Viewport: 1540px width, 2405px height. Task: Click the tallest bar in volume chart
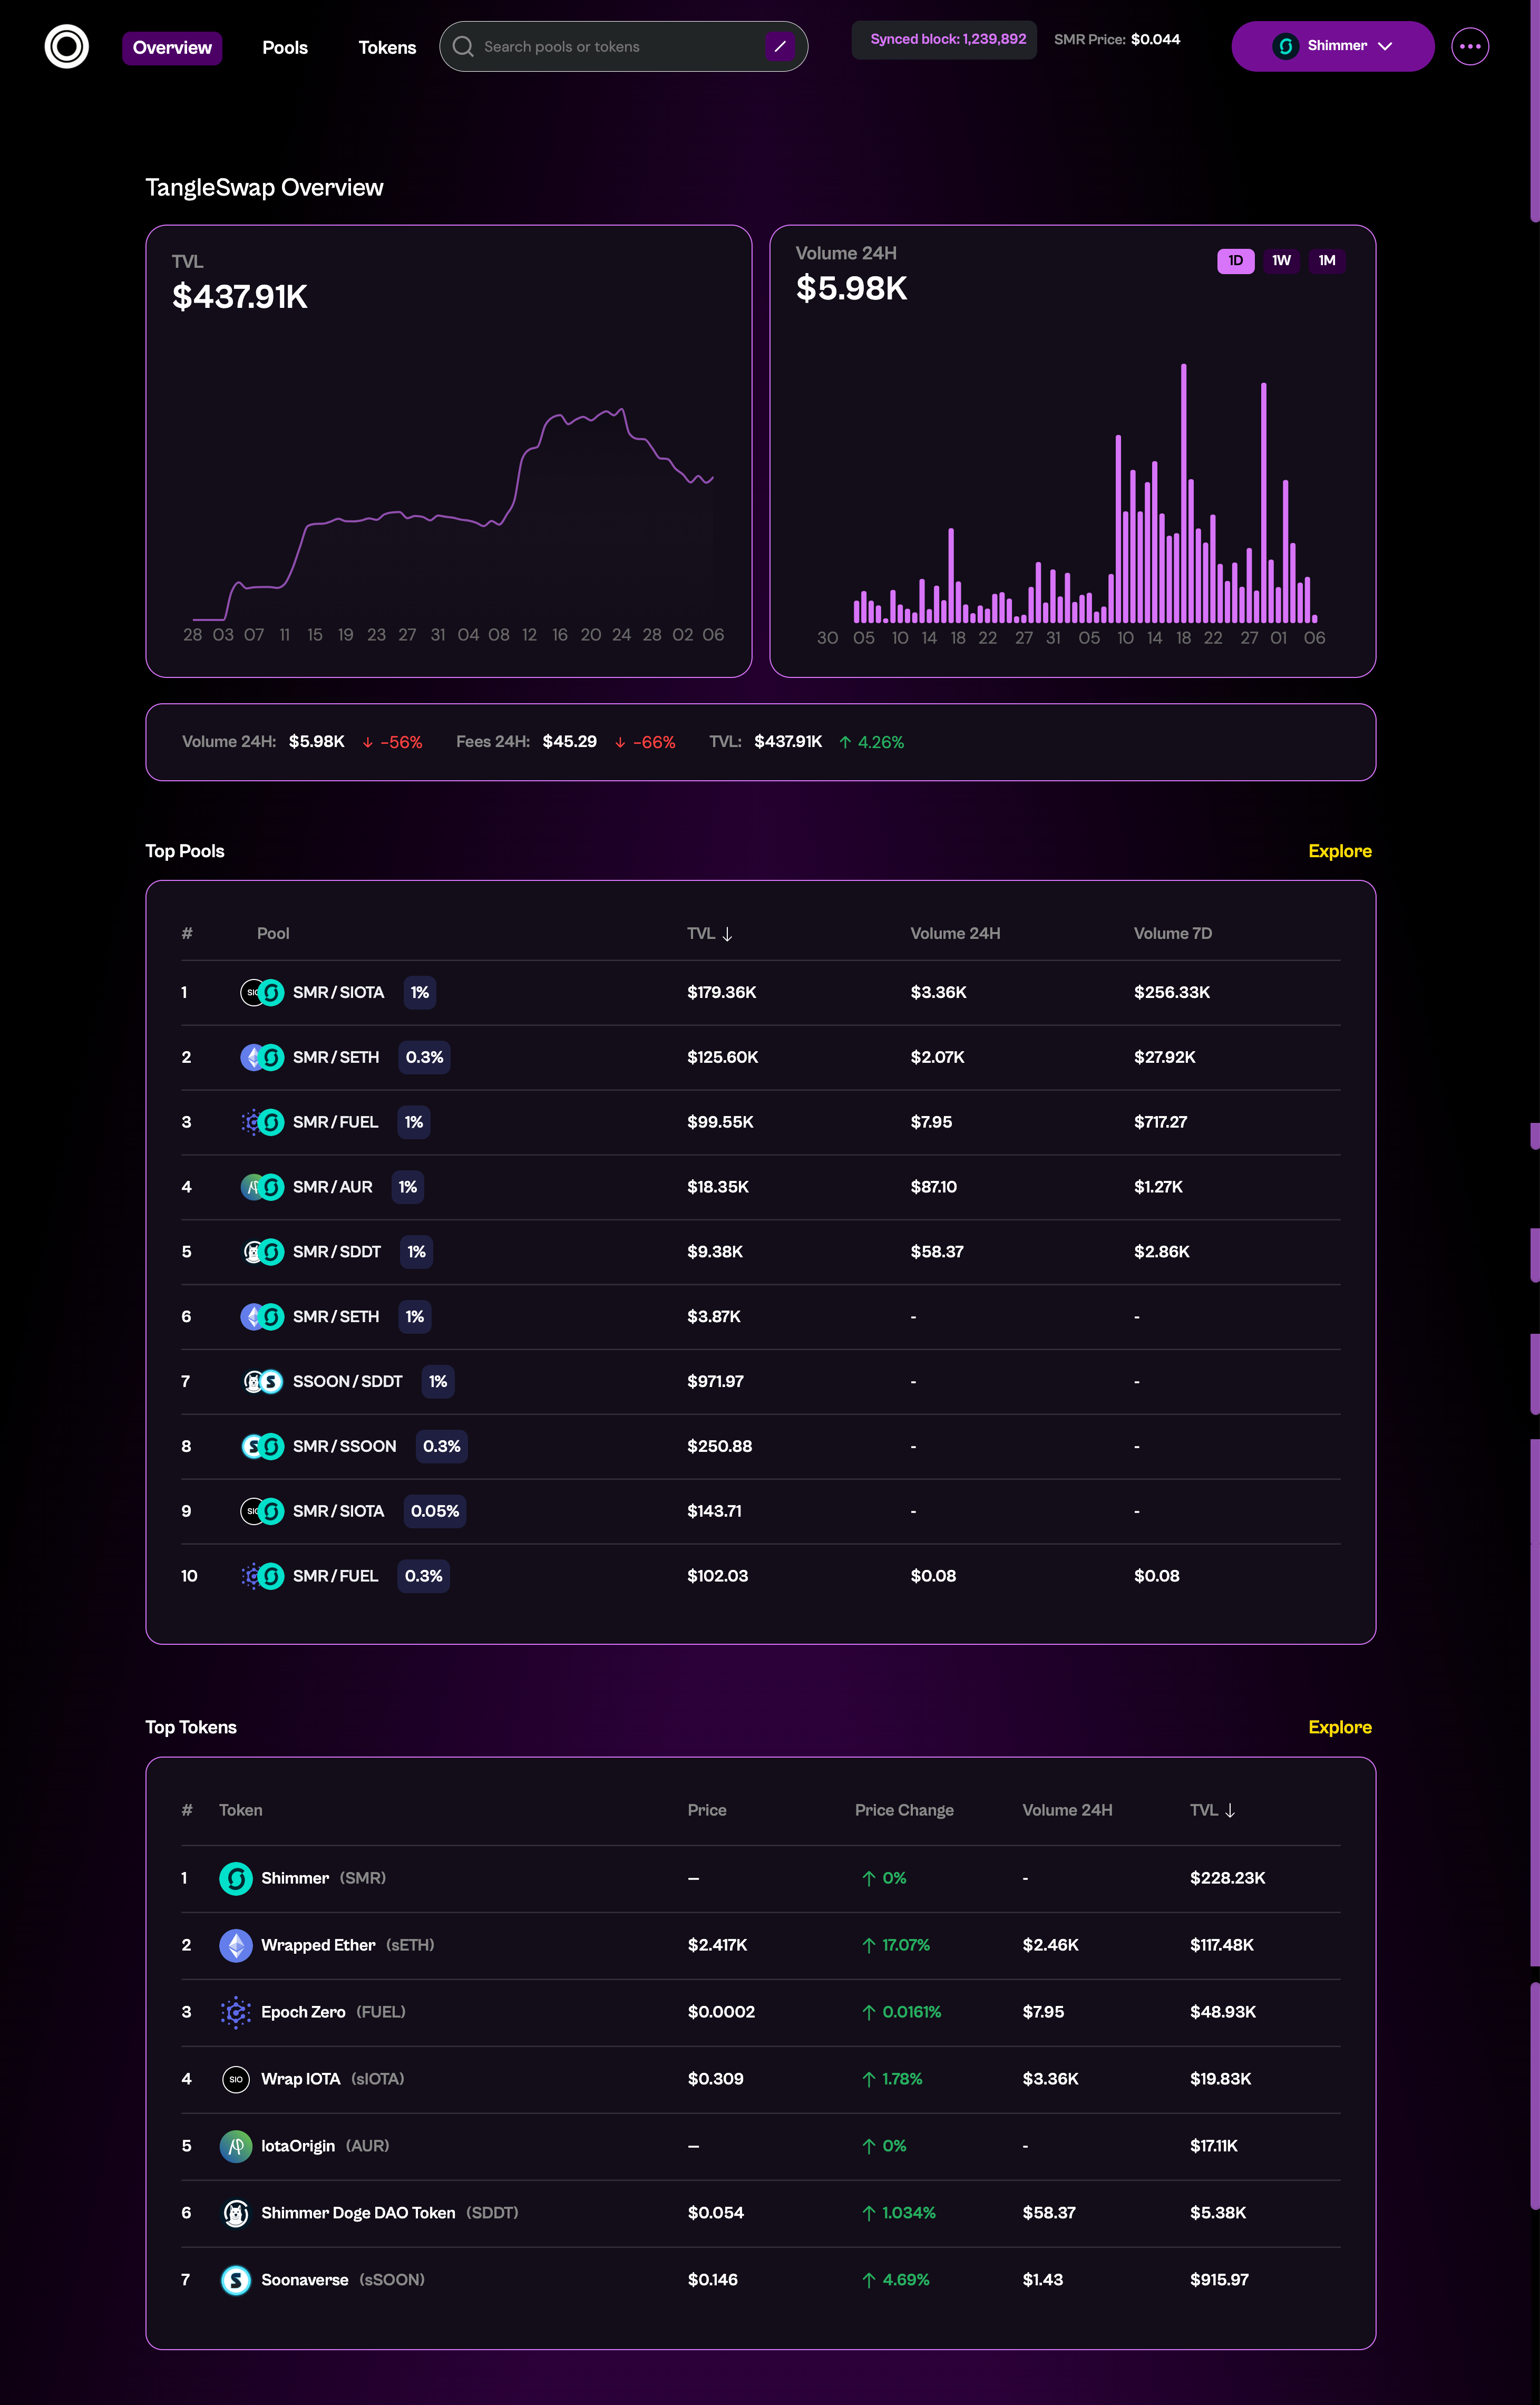coord(1184,493)
